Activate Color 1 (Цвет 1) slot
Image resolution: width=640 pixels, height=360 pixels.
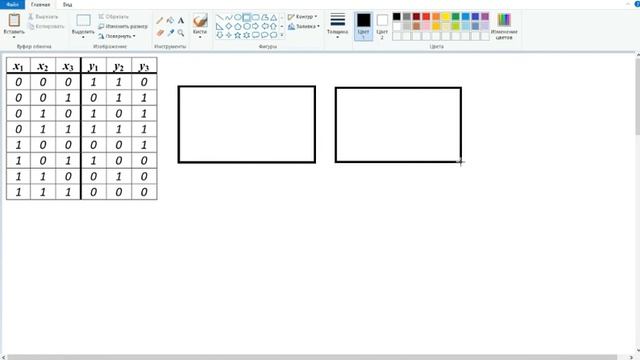363,27
